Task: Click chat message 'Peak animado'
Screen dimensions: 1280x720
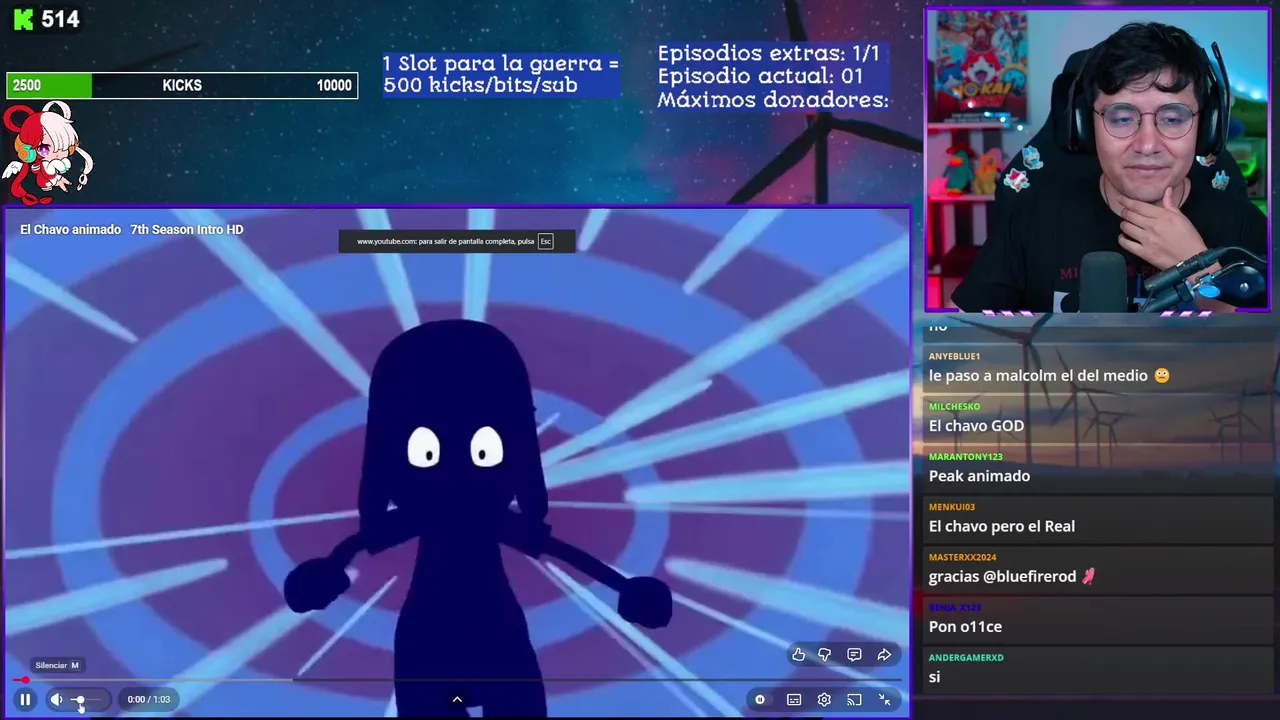Action: click(979, 476)
